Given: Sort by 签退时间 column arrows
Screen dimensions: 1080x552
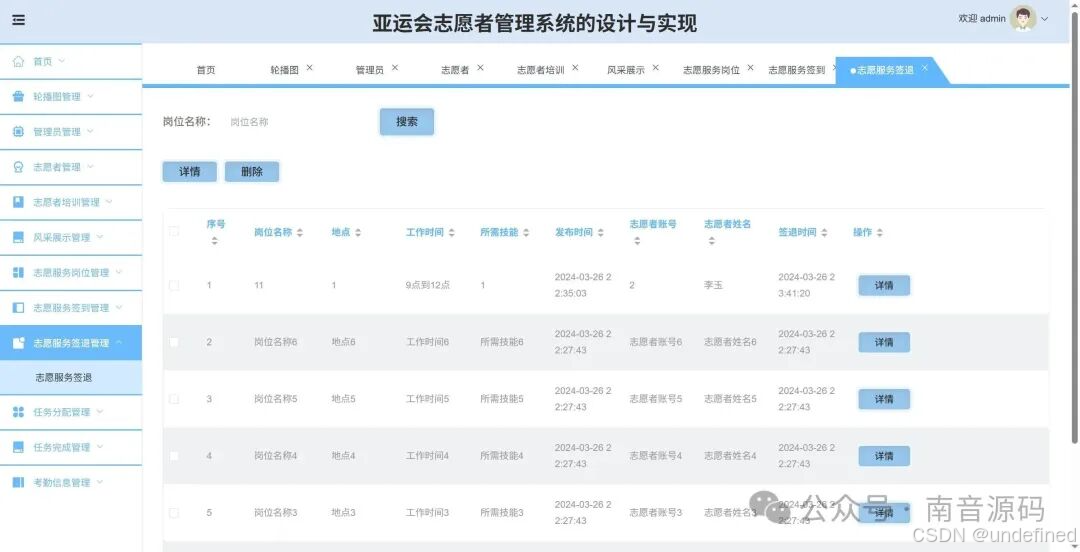Looking at the screenshot, I should tap(824, 233).
